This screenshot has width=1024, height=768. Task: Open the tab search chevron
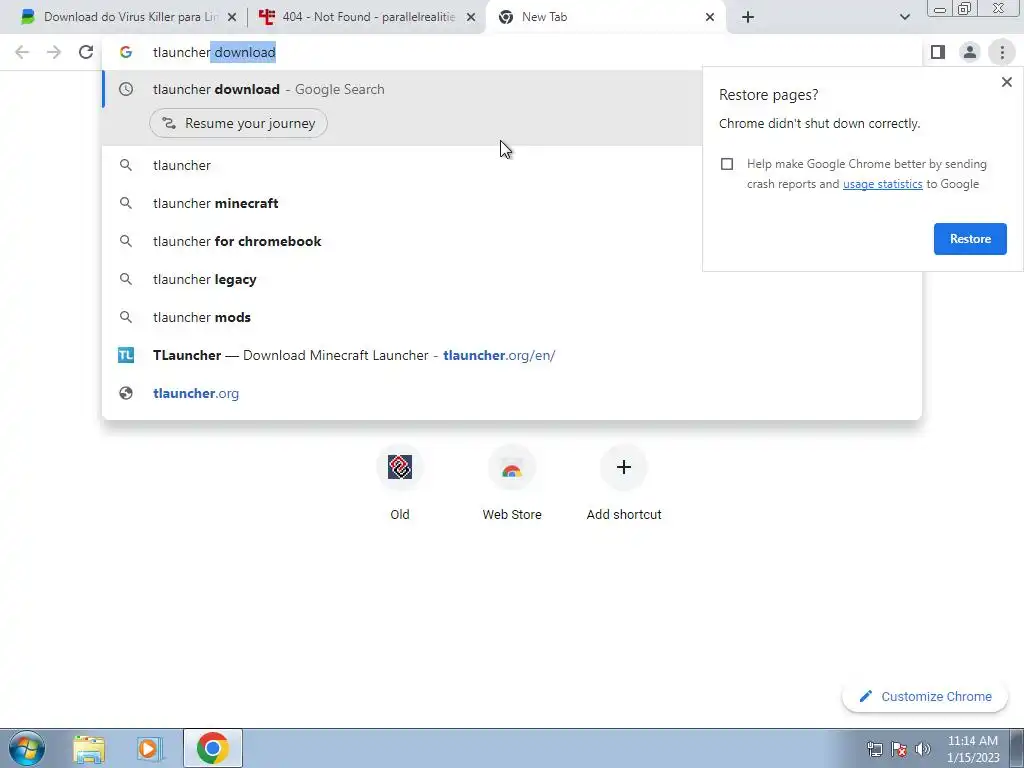coord(904,17)
